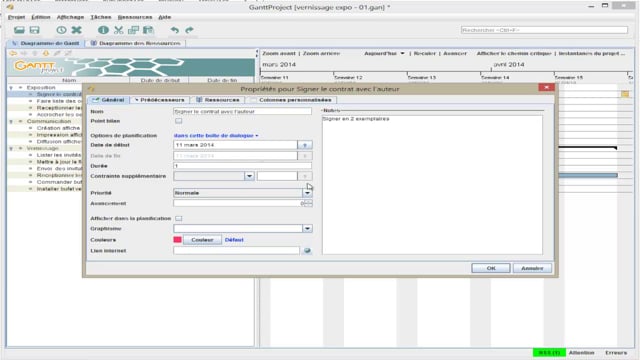Click the Durée input field

coord(242,166)
